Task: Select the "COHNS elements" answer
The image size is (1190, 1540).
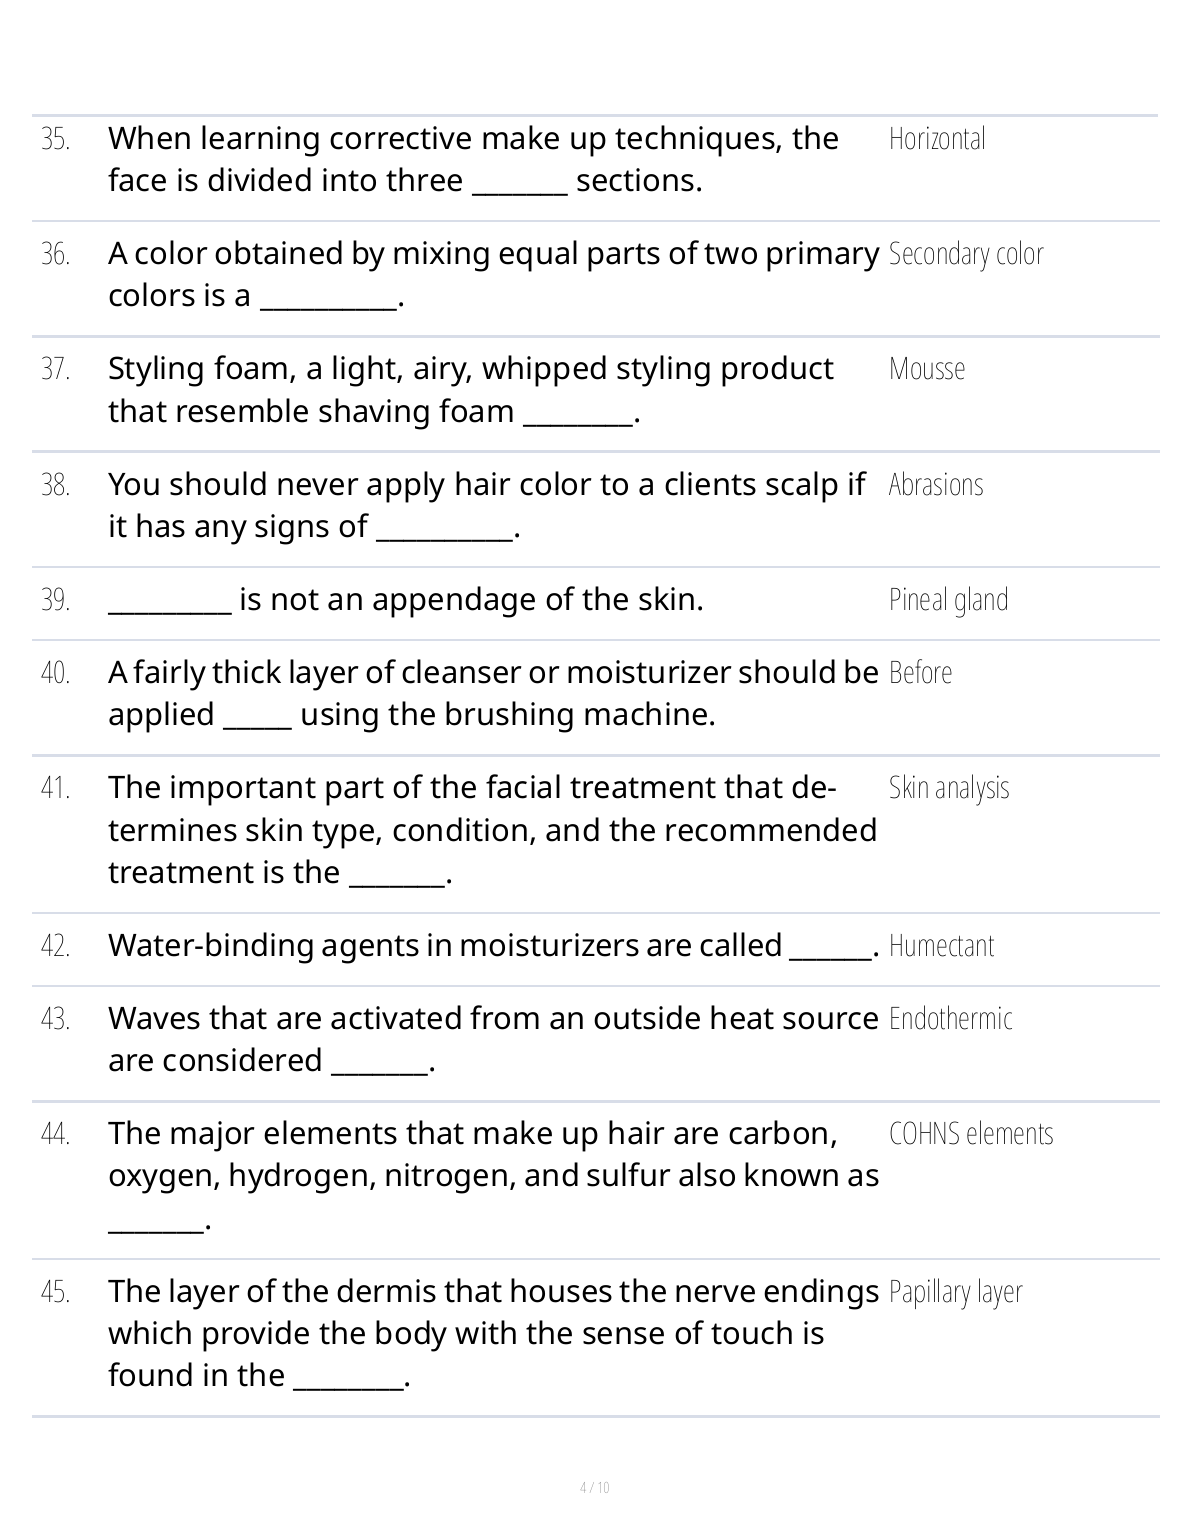Action: tap(970, 1134)
